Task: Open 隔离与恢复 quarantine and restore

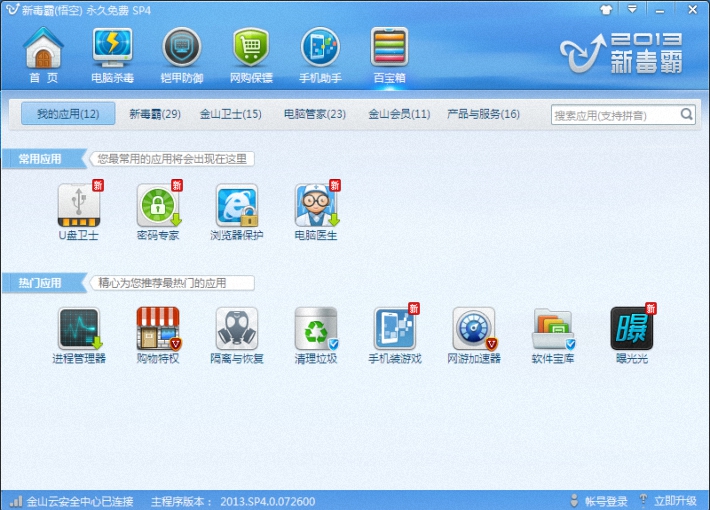Action: (237, 329)
